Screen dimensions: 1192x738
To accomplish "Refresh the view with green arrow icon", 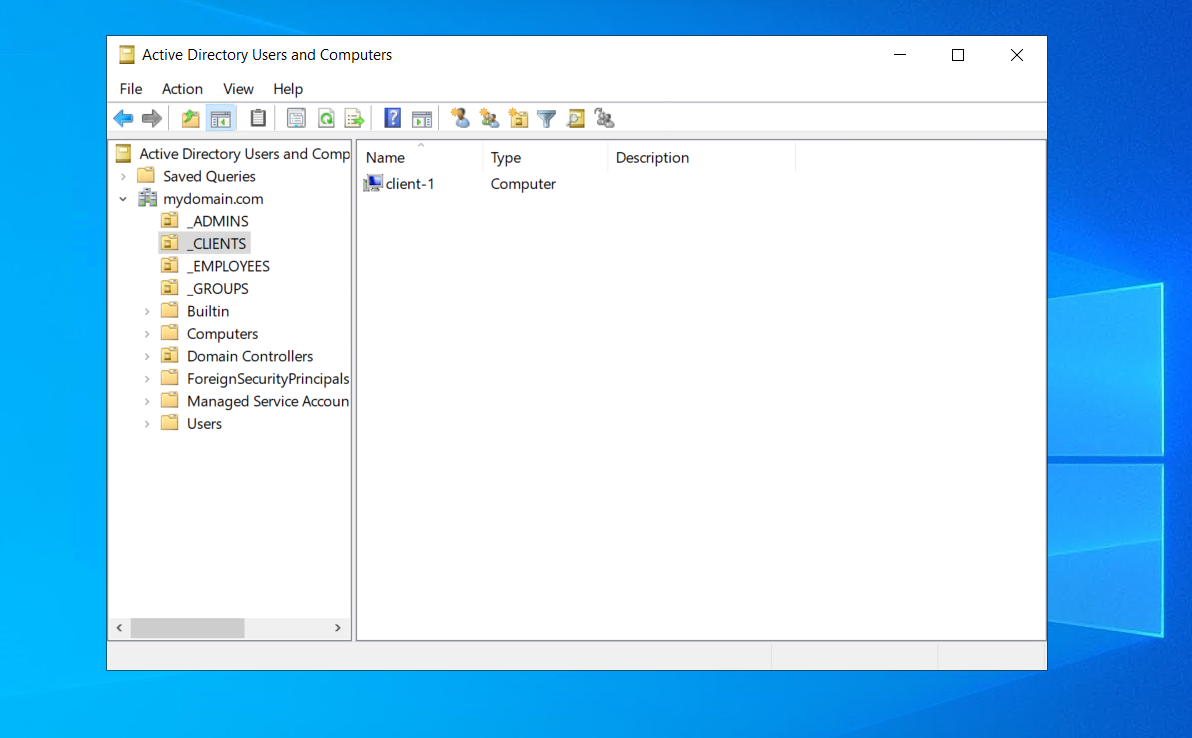I will click(325, 119).
